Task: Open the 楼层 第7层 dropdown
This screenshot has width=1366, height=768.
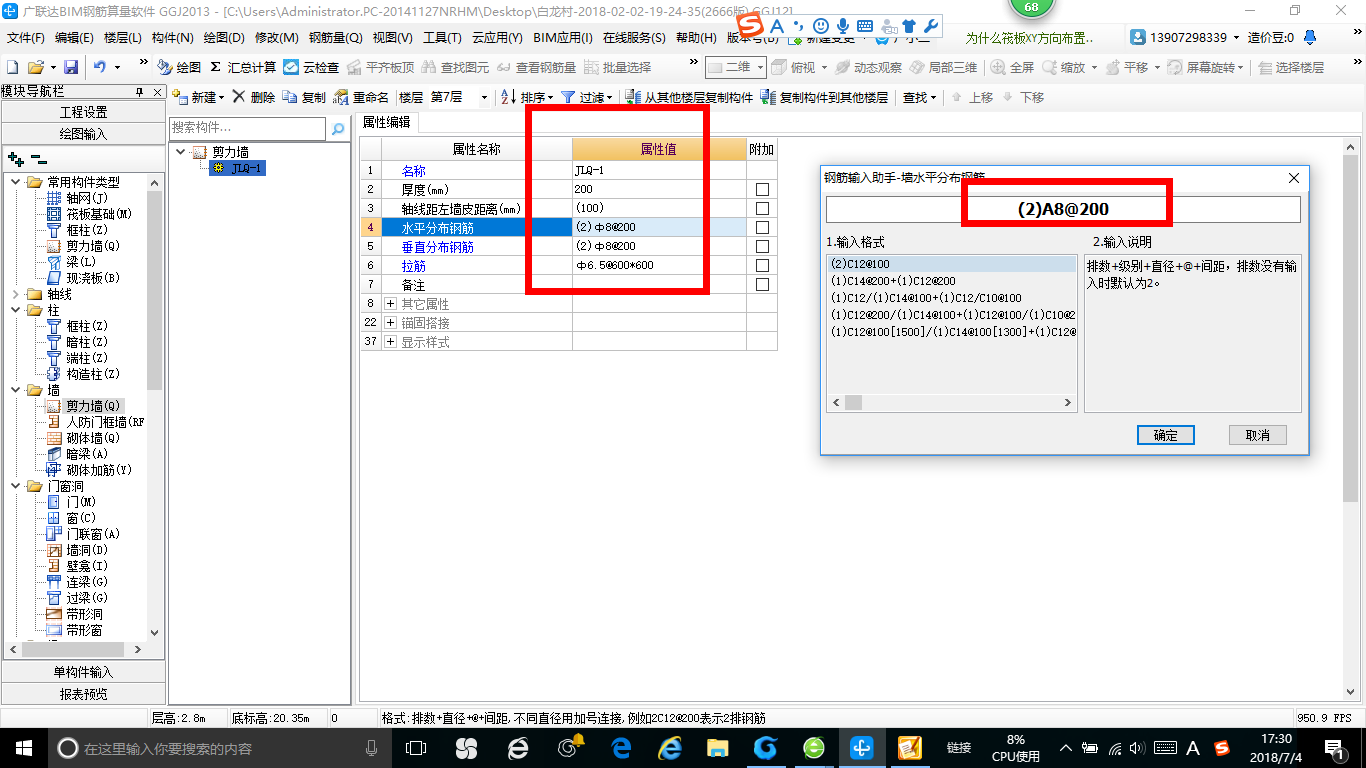Action: click(484, 97)
